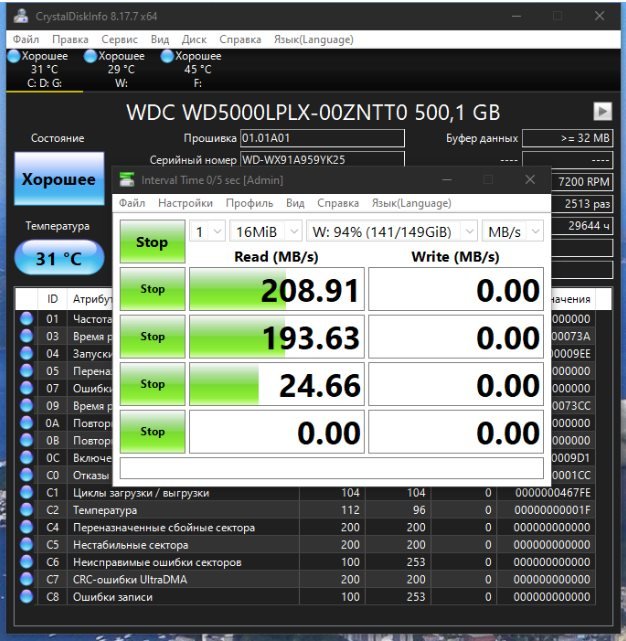Click the status orb for attribute 05
This screenshot has height=641, width=626.
point(27,371)
